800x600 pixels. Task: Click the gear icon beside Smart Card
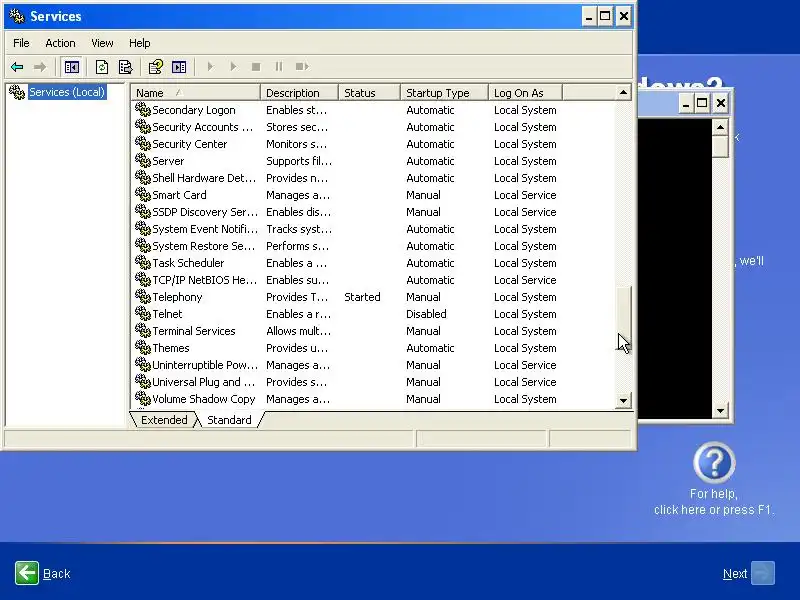click(x=142, y=194)
